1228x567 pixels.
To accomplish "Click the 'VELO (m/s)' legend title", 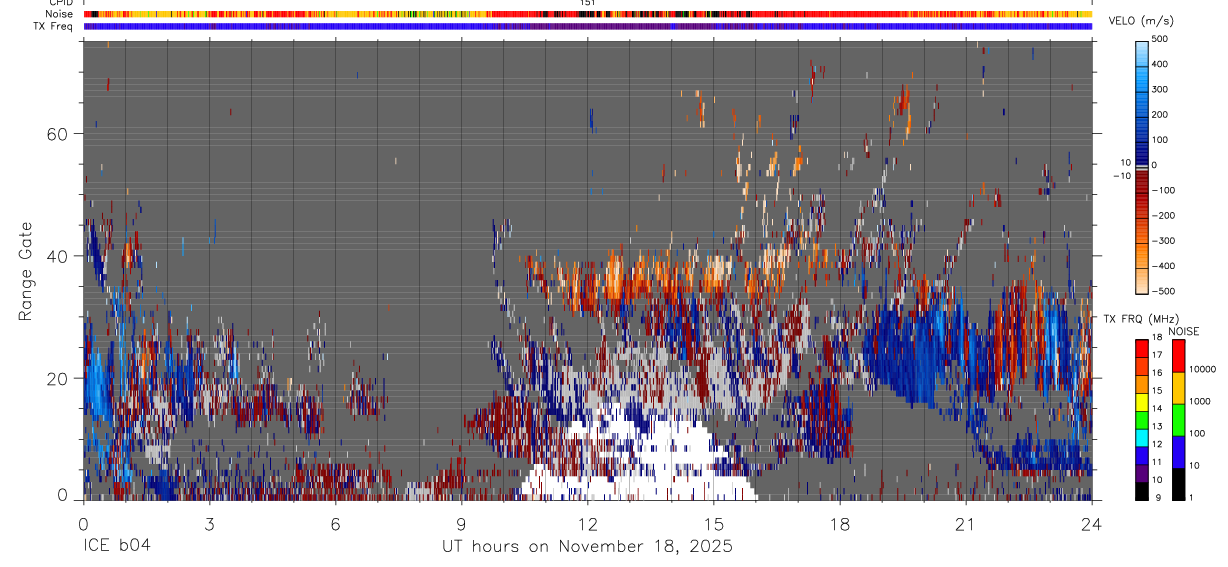I will pyautogui.click(x=1141, y=21).
